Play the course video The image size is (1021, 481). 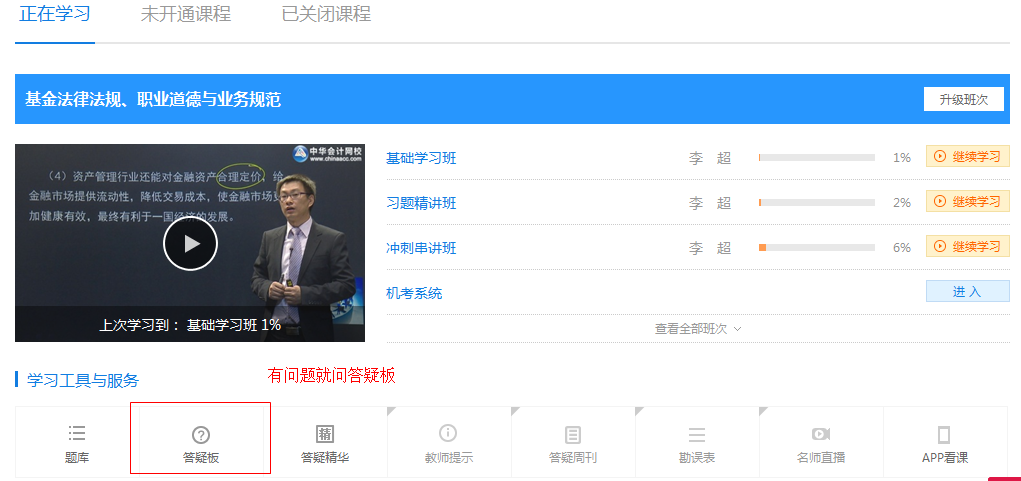[x=190, y=243]
